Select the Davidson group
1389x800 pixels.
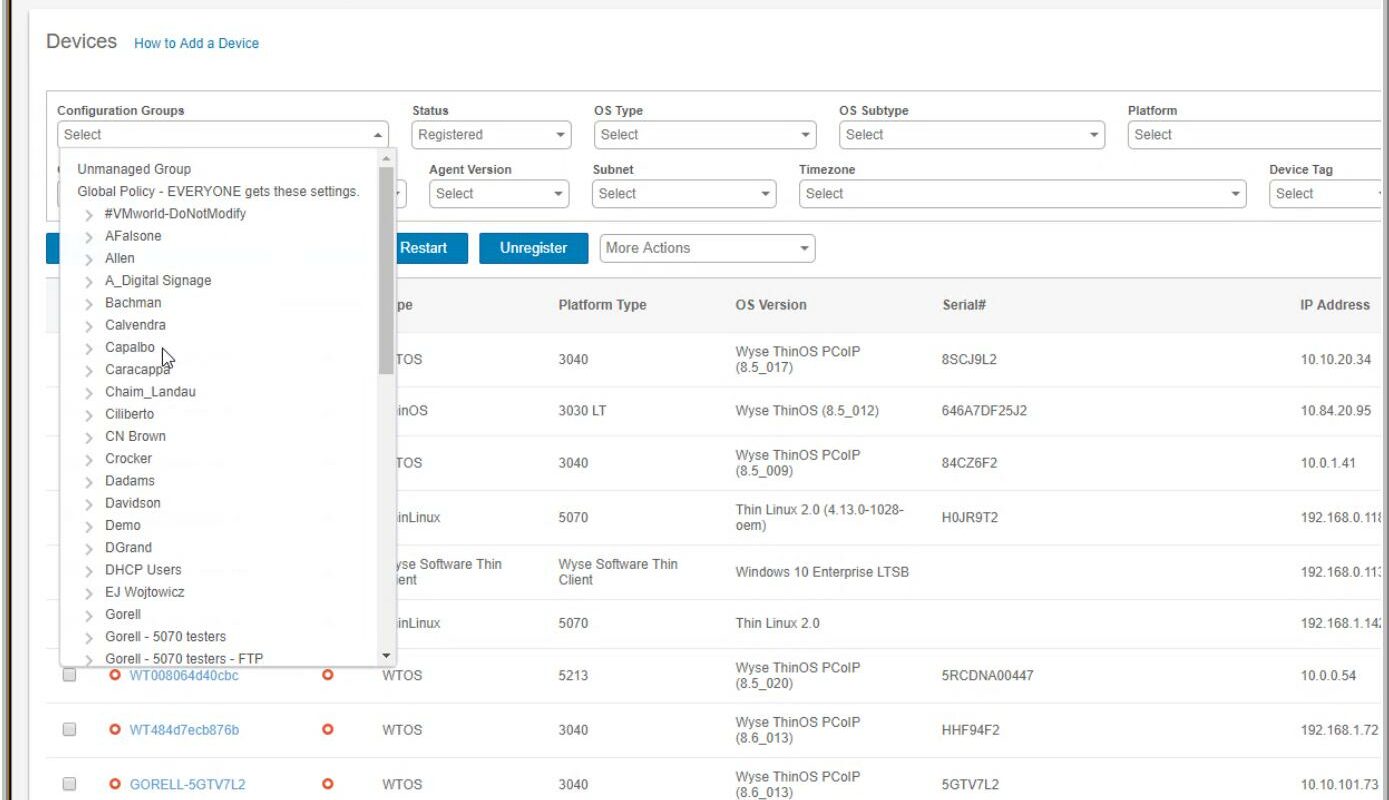133,503
